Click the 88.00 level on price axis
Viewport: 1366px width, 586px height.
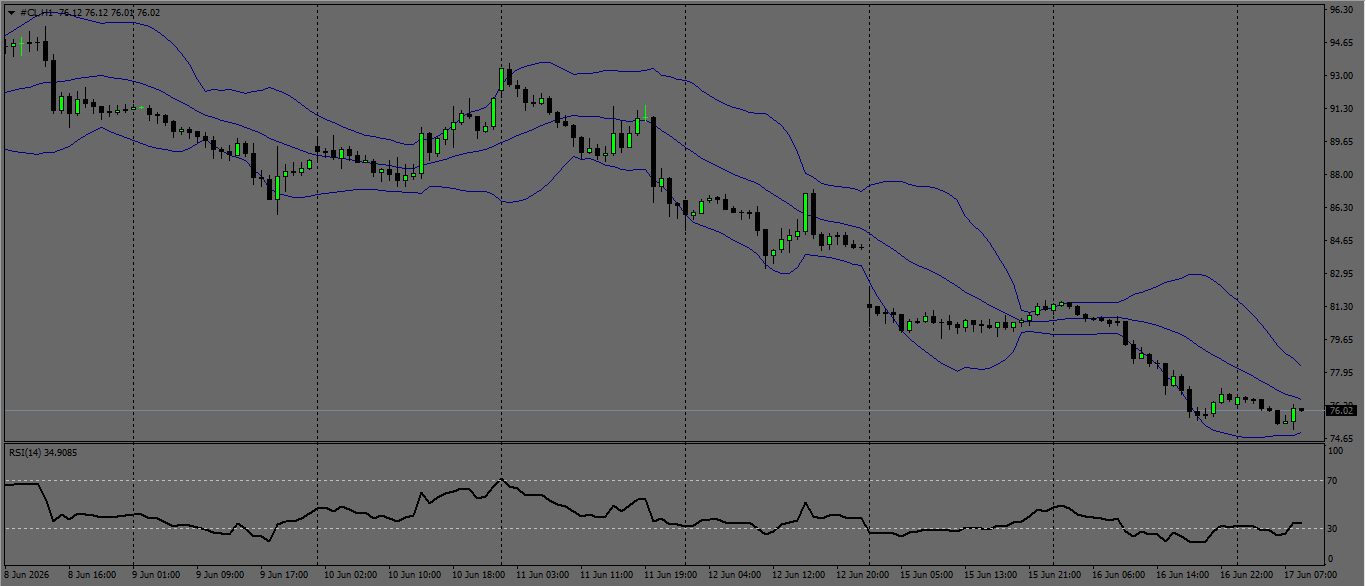tap(1341, 175)
